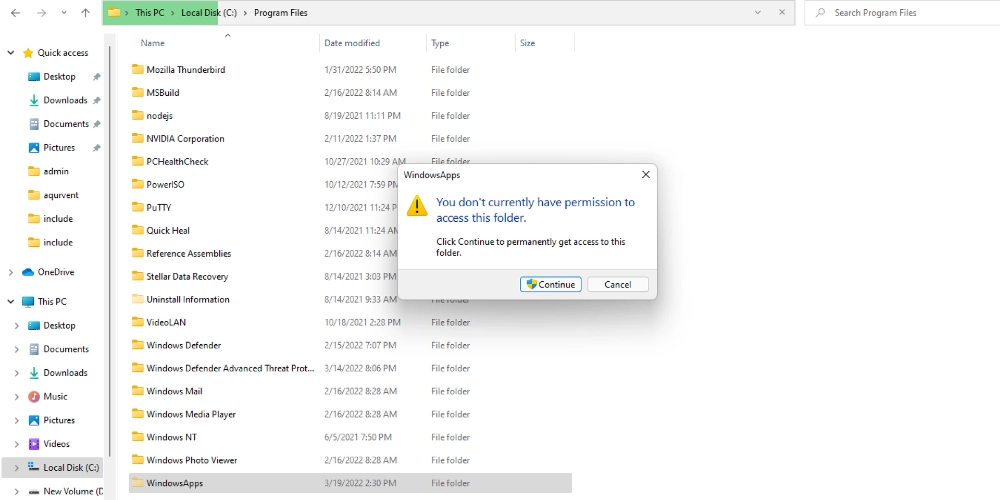Image resolution: width=1000 pixels, height=500 pixels.
Task: Select the Windows Defender folder icon
Action: click(x=138, y=345)
